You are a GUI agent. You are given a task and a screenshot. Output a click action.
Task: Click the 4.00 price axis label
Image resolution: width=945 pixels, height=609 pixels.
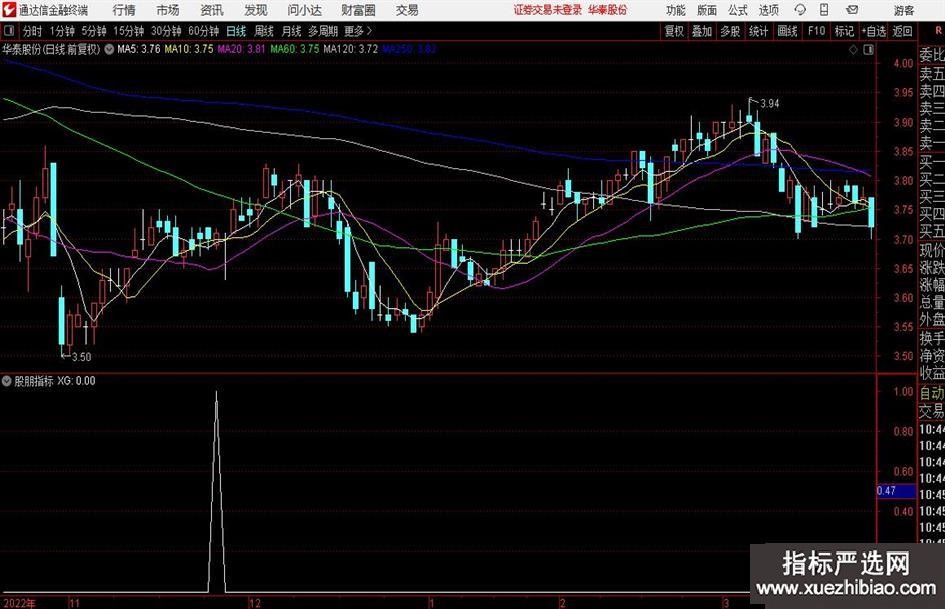tap(903, 63)
